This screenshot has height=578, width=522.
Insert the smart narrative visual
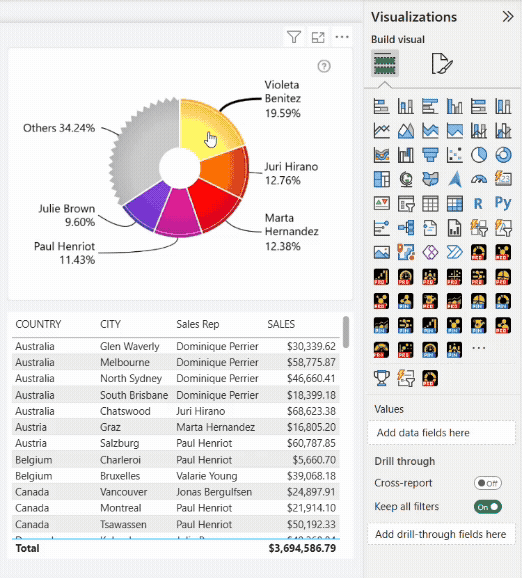pos(430,228)
